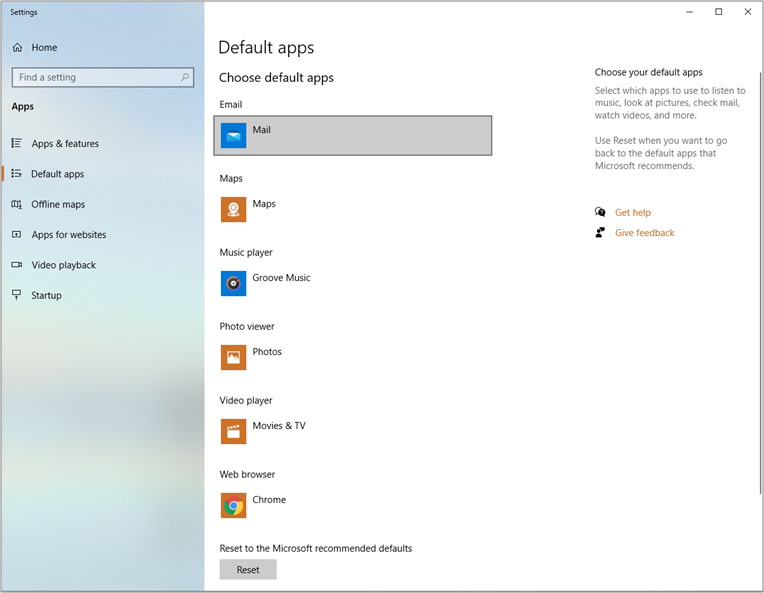
Task: Click the Startup icon in sidebar
Action: point(17,295)
